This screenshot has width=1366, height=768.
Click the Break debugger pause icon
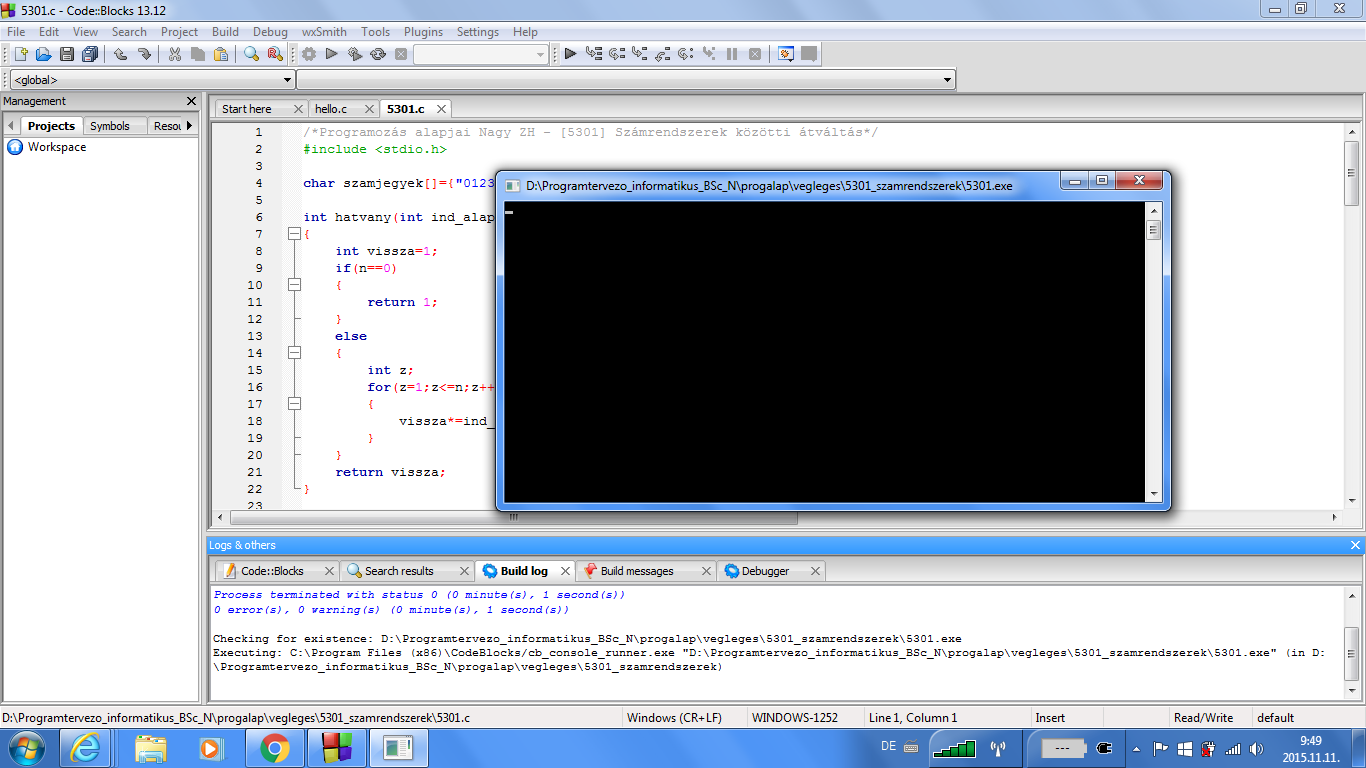tap(732, 54)
